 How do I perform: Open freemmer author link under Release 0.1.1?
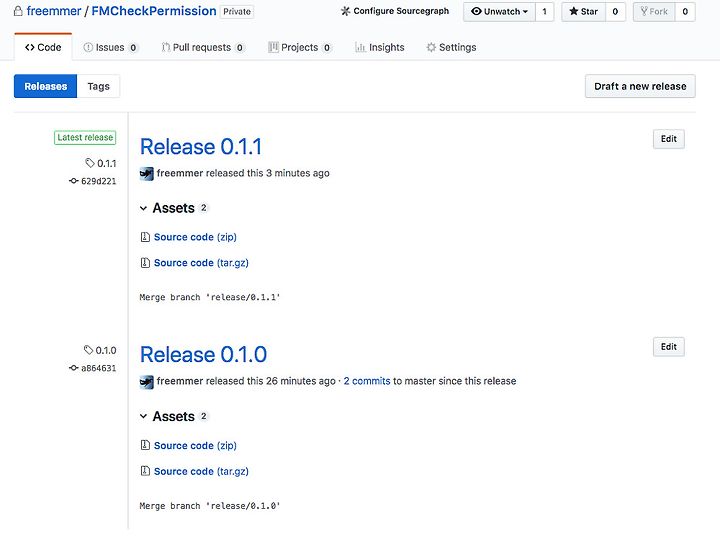pos(180,173)
